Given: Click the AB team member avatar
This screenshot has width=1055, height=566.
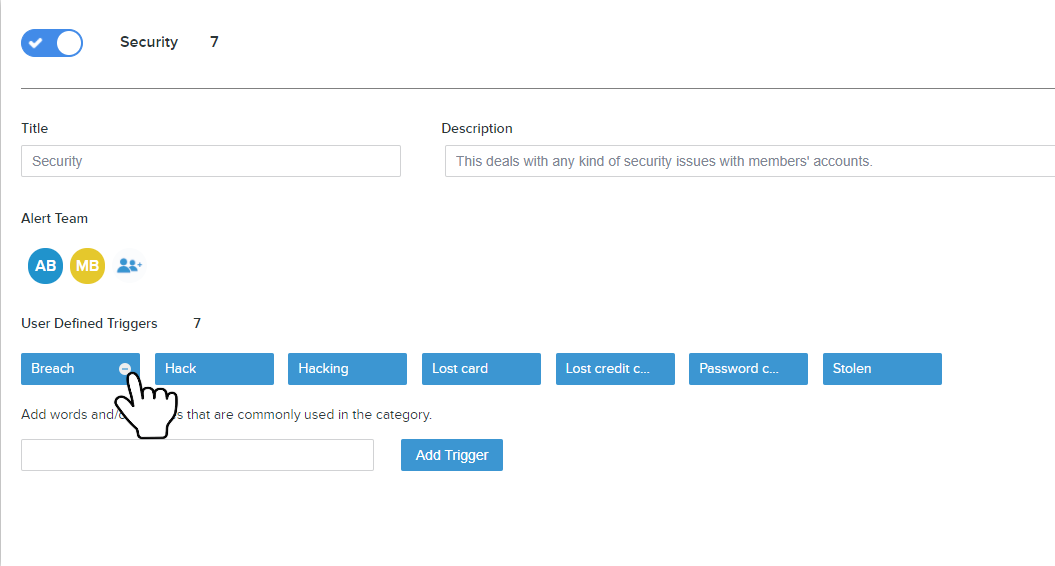Looking at the screenshot, I should point(46,266).
